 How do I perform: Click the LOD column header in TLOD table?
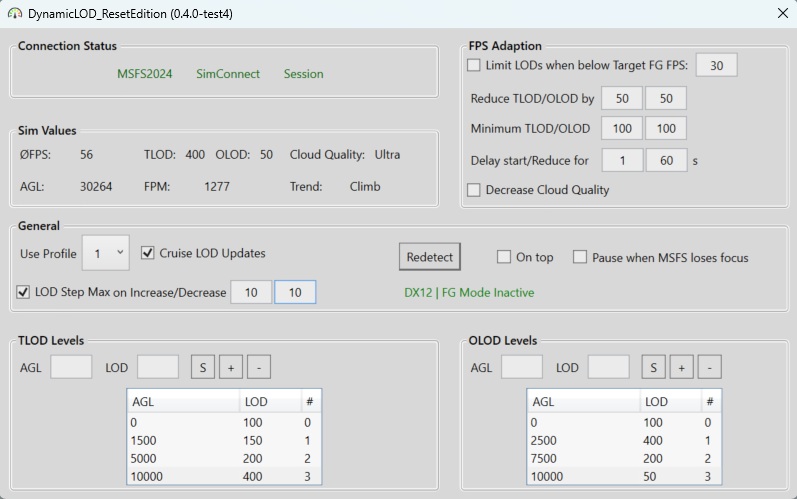[270, 401]
